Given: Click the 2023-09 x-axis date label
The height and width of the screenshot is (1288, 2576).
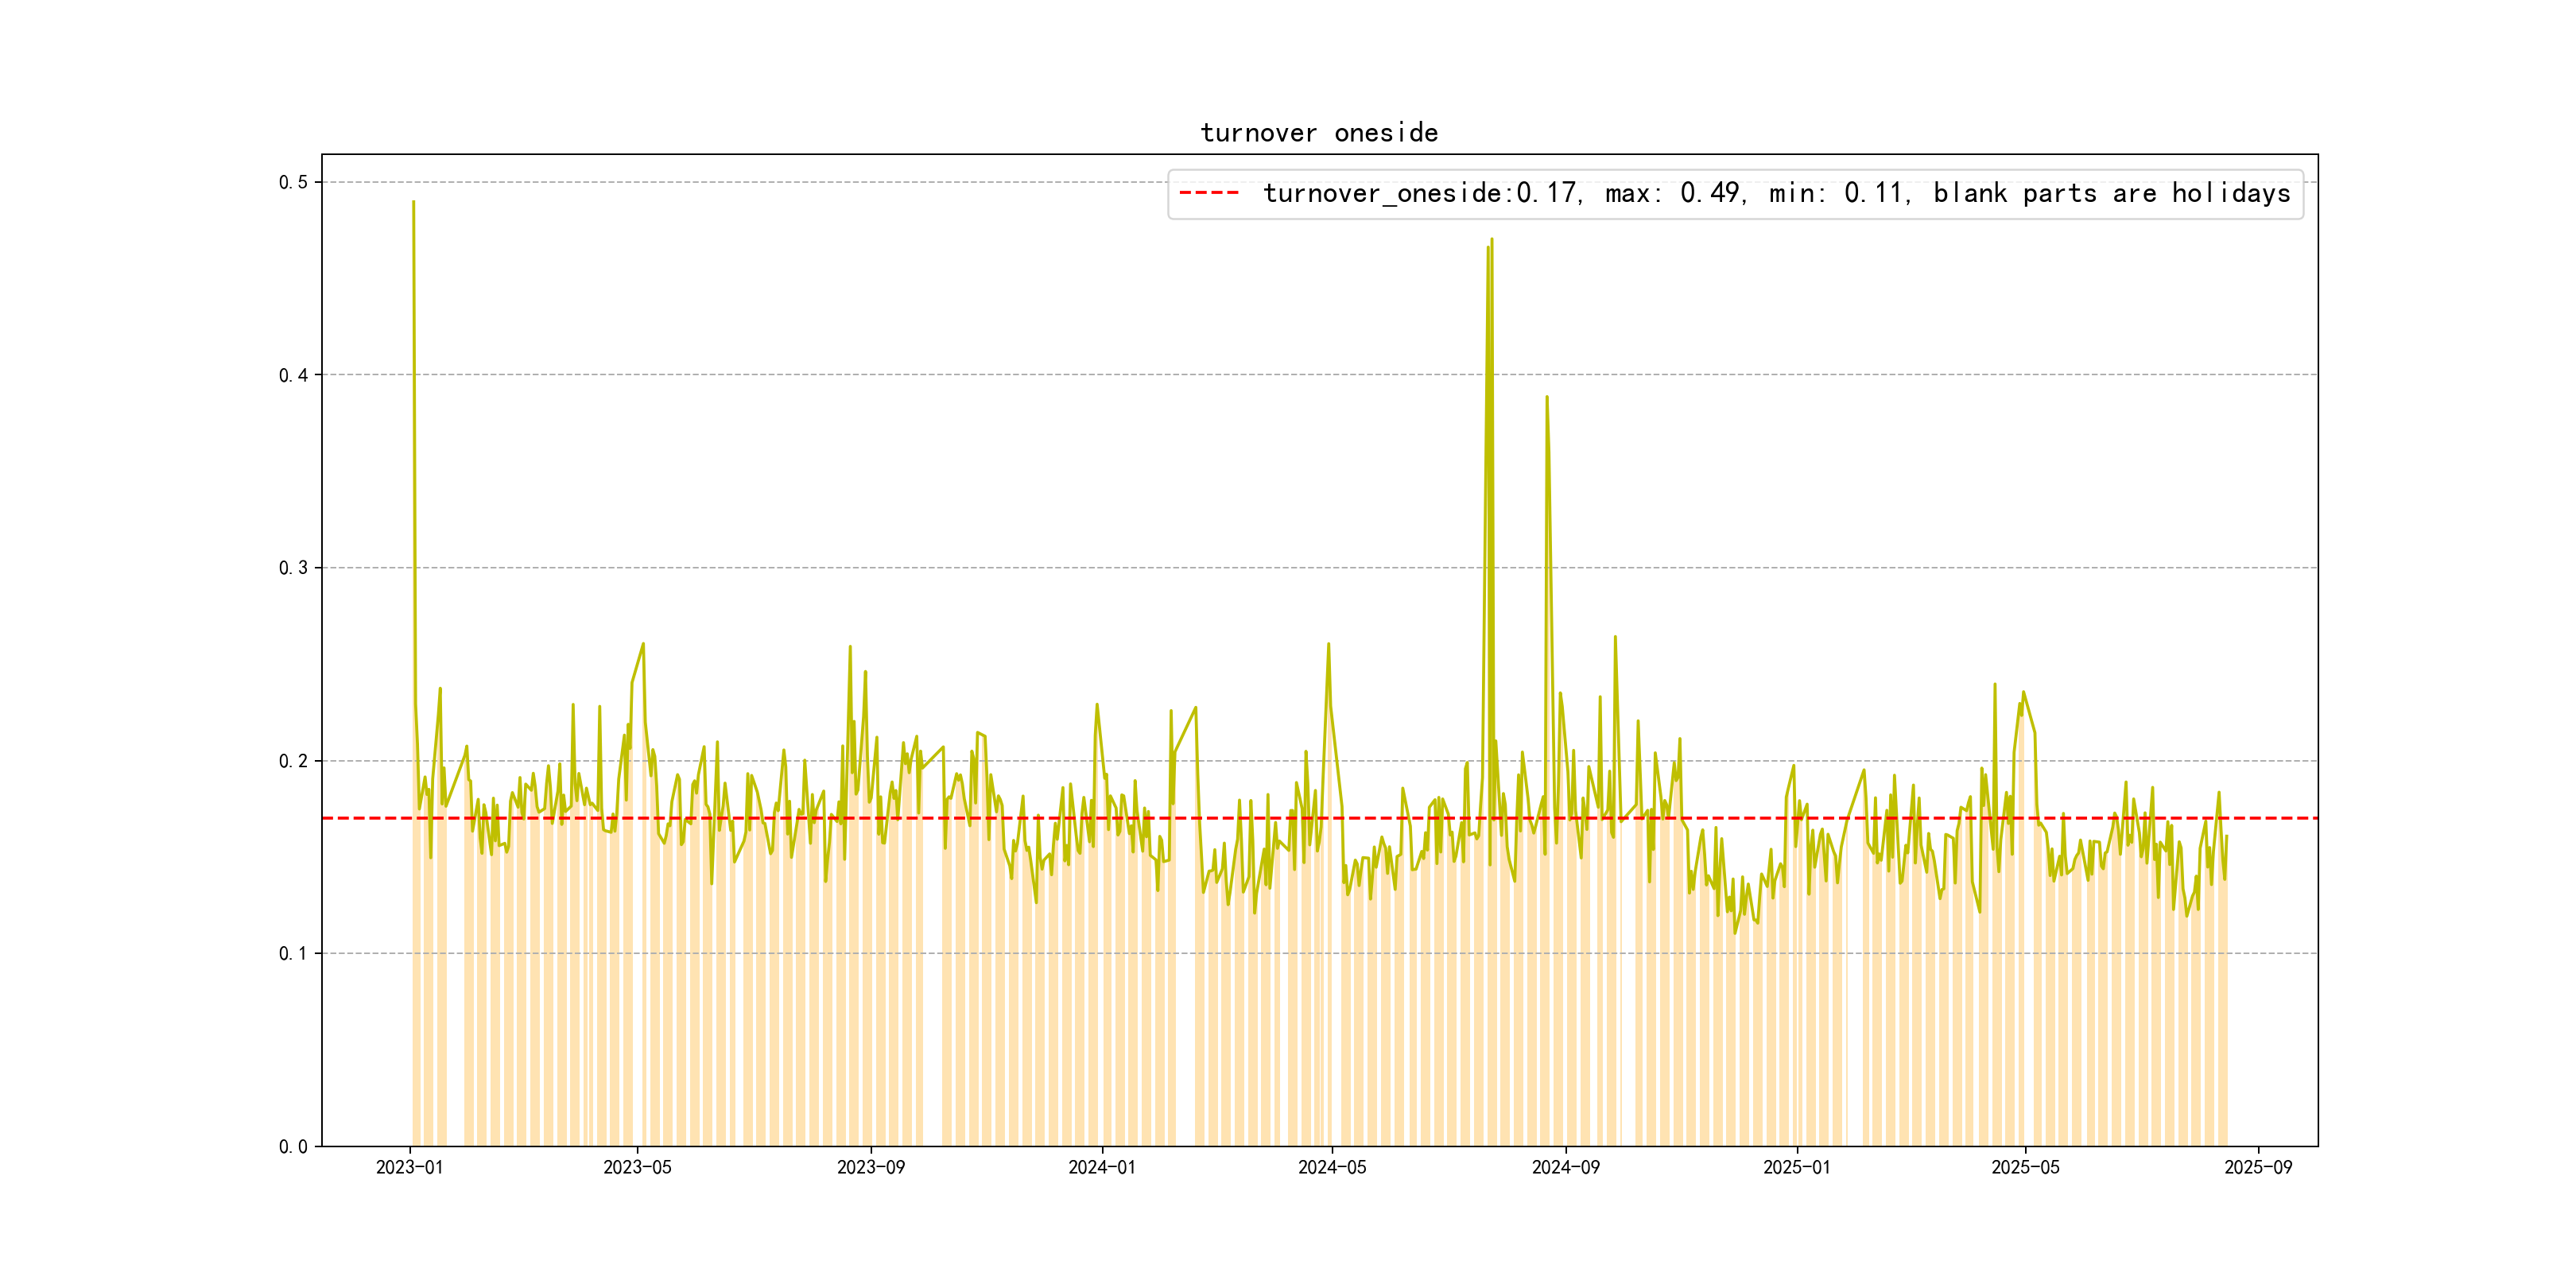Looking at the screenshot, I should [x=870, y=1167].
